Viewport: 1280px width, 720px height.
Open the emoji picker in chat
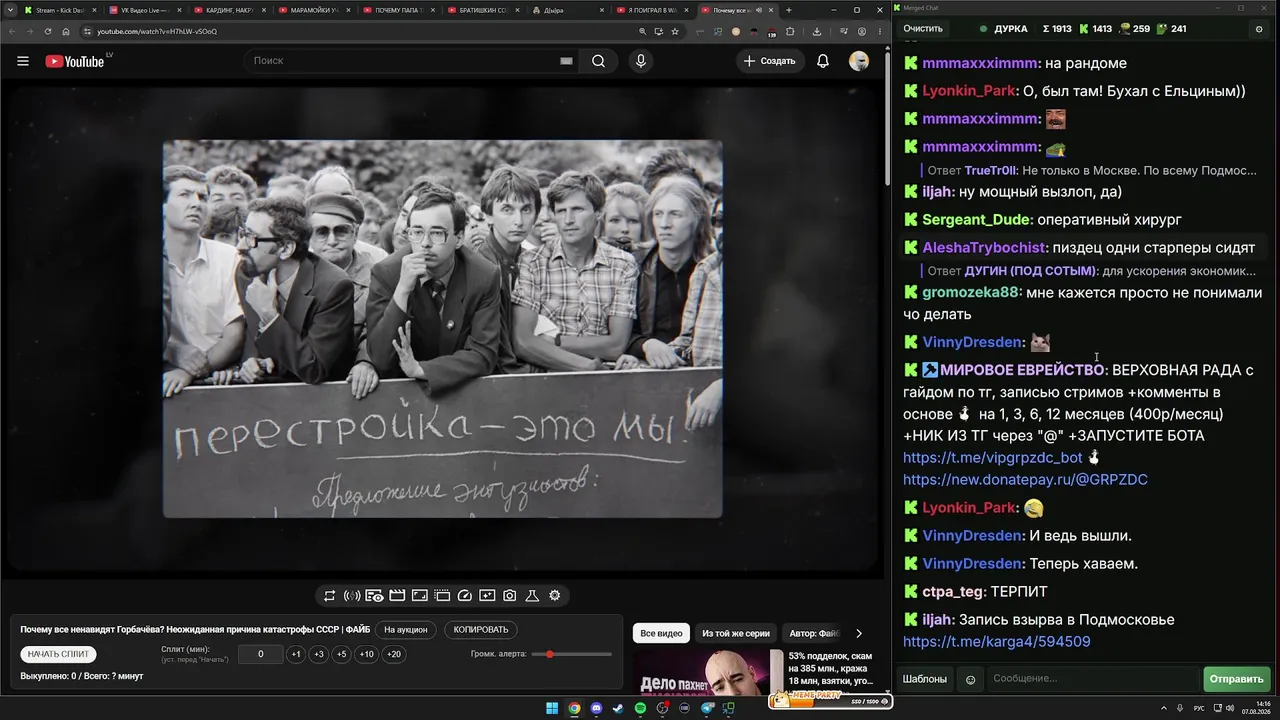(970, 679)
